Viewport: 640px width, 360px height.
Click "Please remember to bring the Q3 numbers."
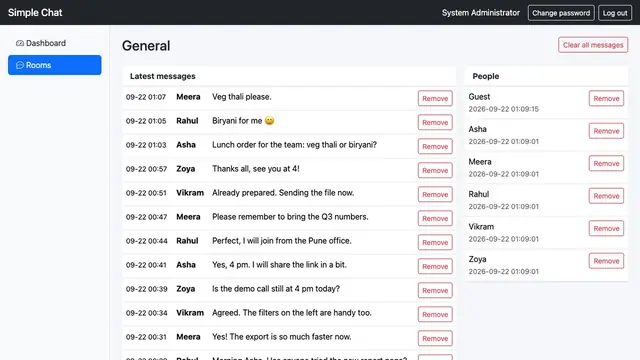(290, 217)
